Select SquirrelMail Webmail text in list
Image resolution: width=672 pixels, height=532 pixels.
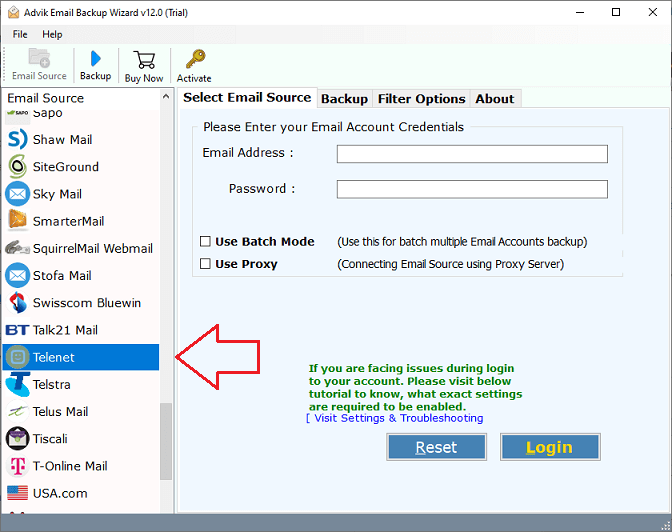93,249
